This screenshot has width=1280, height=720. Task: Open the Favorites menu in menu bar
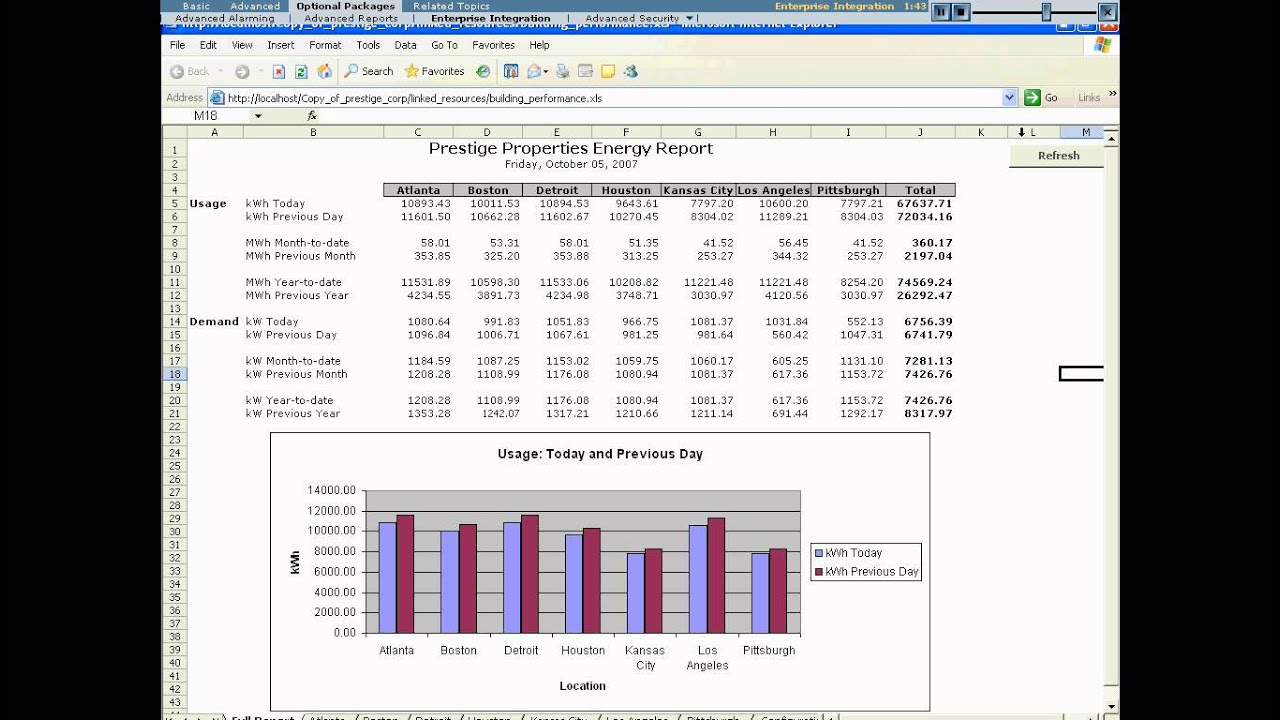pos(493,45)
